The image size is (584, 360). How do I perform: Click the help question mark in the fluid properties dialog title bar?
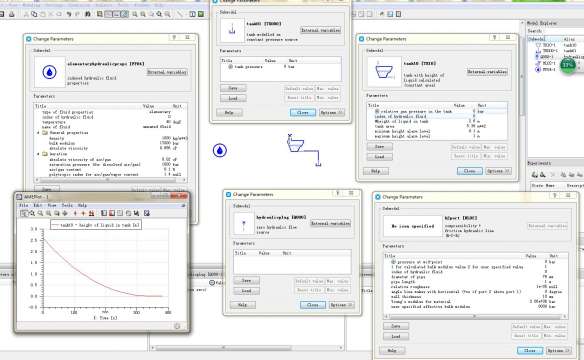(174, 38)
